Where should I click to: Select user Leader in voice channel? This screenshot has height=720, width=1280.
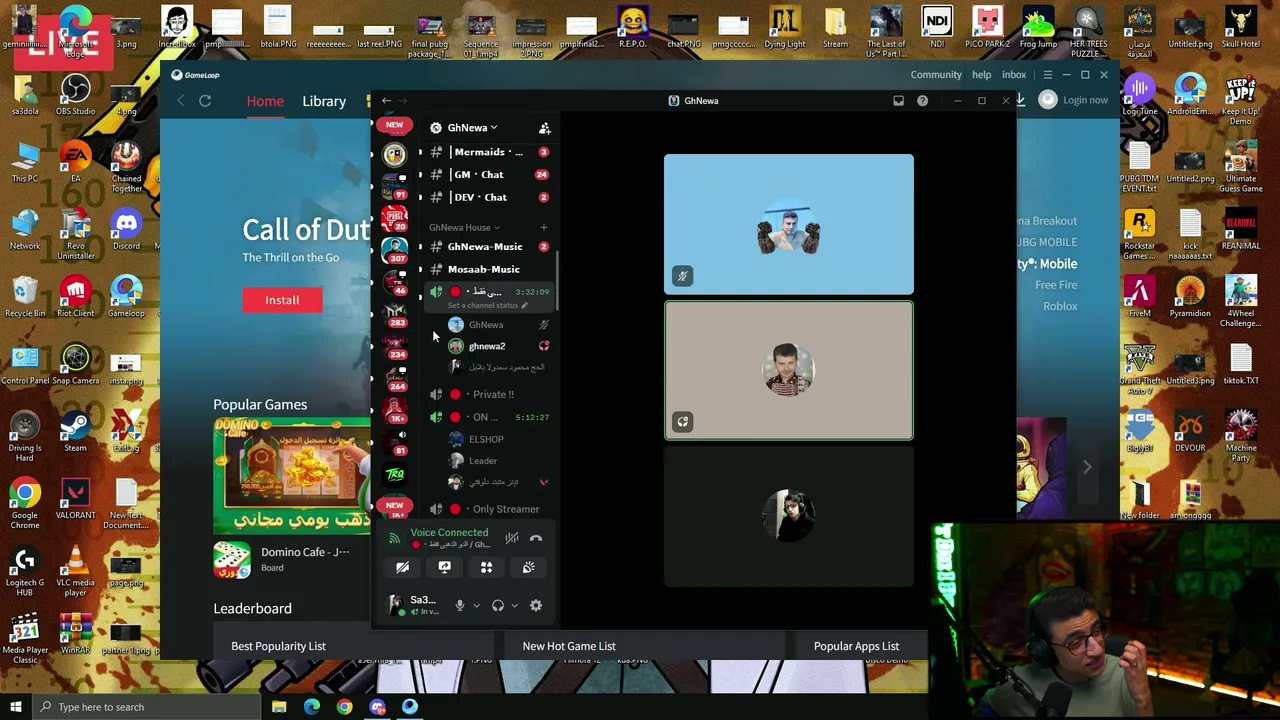[x=496, y=461]
